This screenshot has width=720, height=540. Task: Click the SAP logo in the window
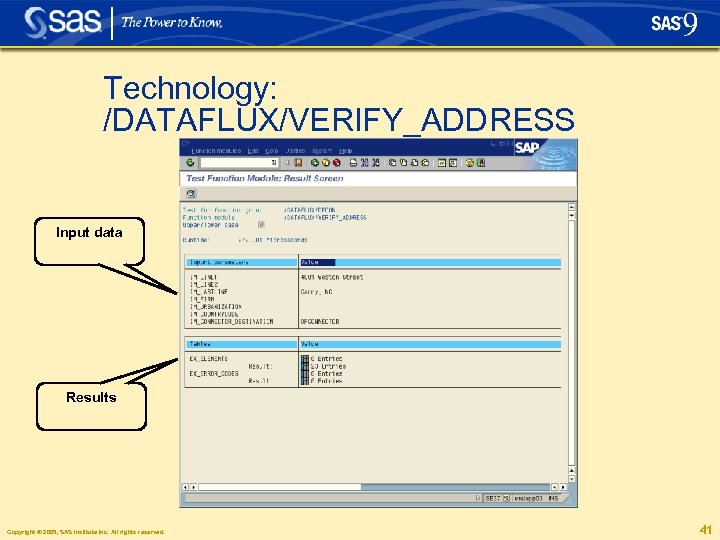click(x=527, y=147)
